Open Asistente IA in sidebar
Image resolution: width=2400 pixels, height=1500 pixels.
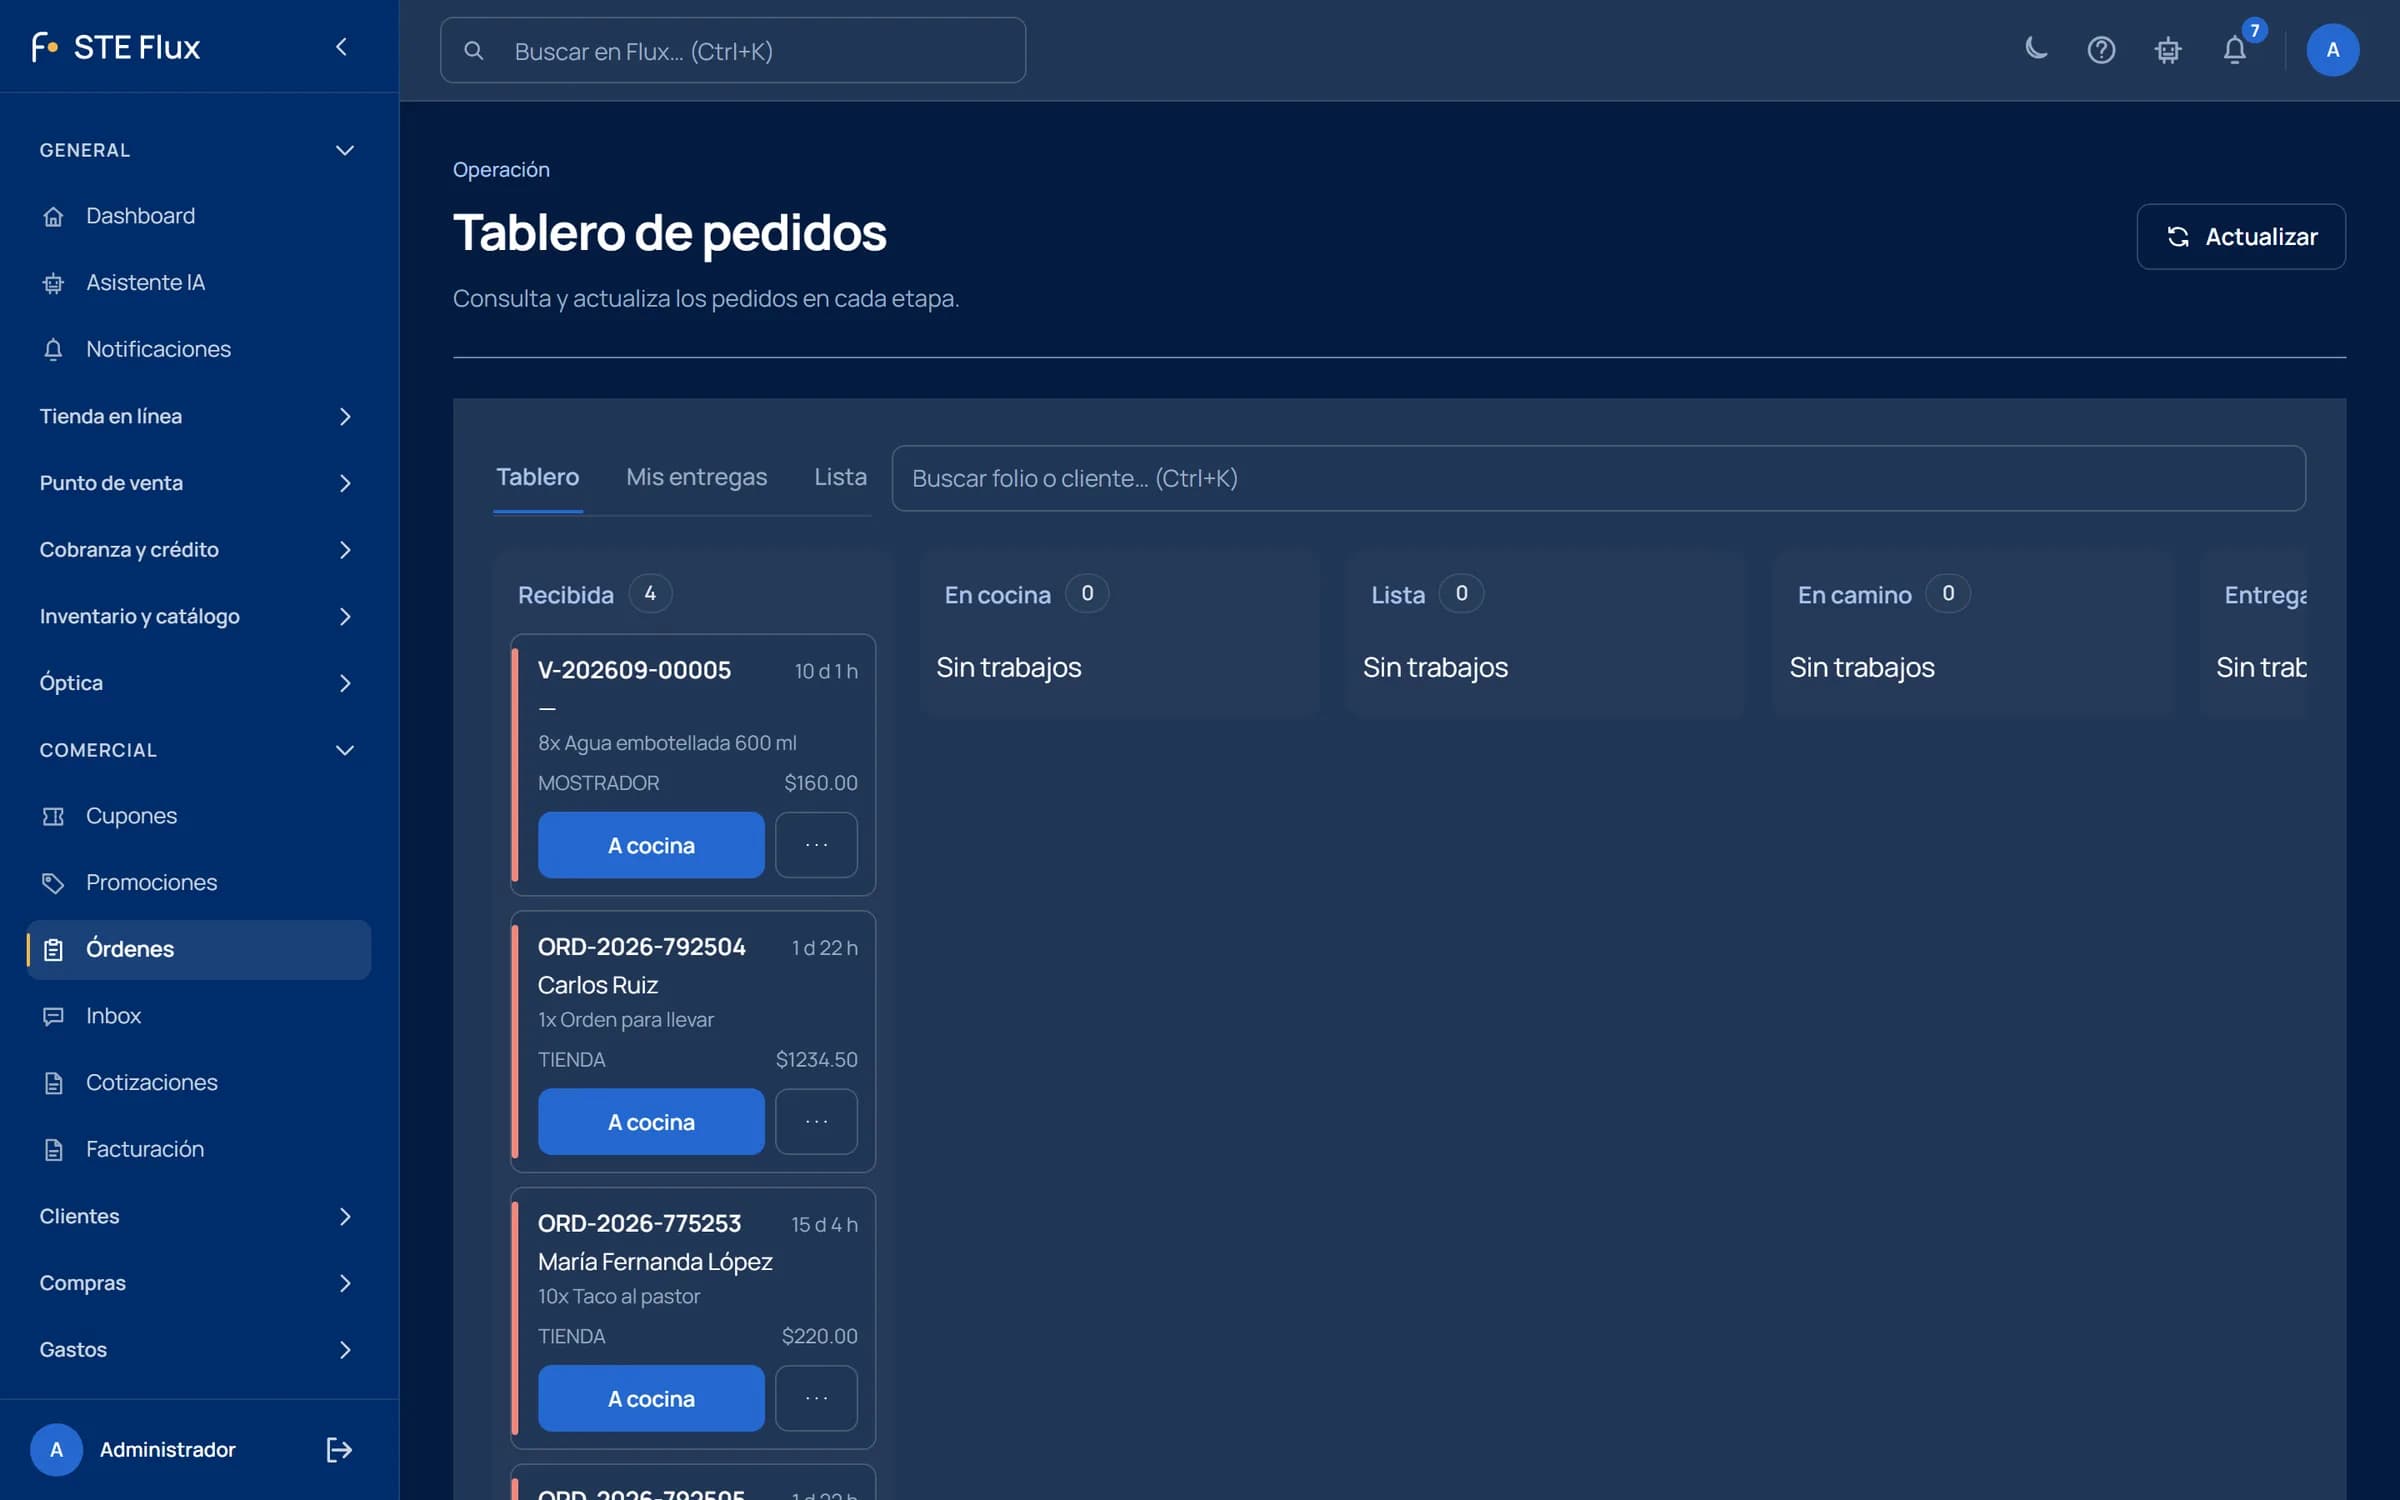(x=199, y=283)
